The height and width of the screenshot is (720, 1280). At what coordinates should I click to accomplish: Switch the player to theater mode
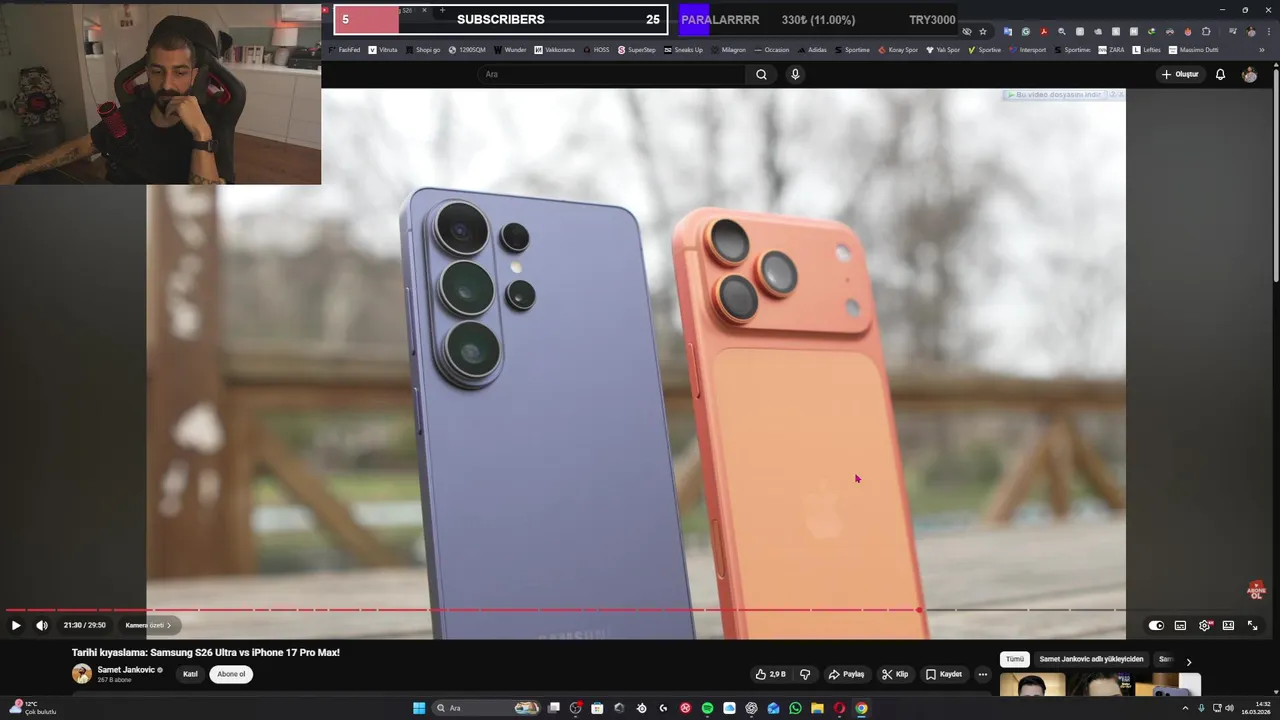click(1228, 625)
